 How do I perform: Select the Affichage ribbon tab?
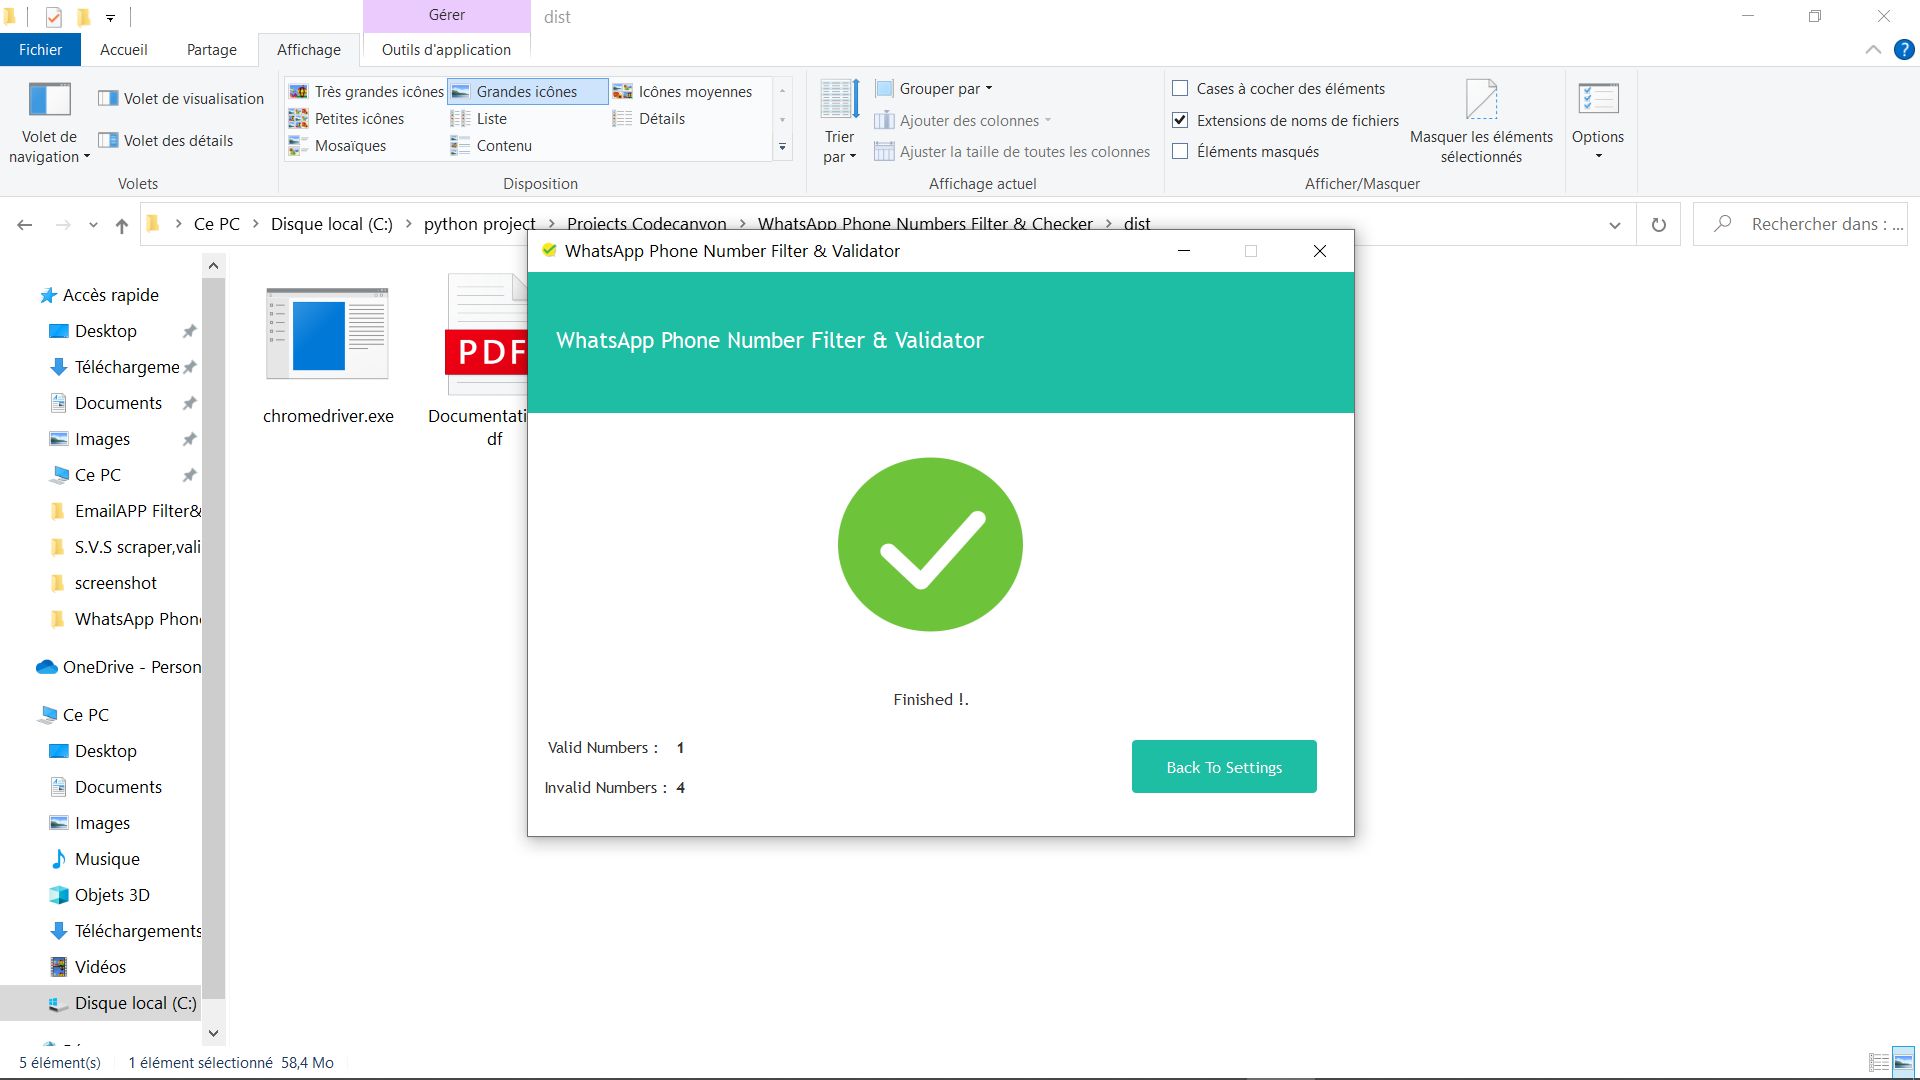point(309,49)
